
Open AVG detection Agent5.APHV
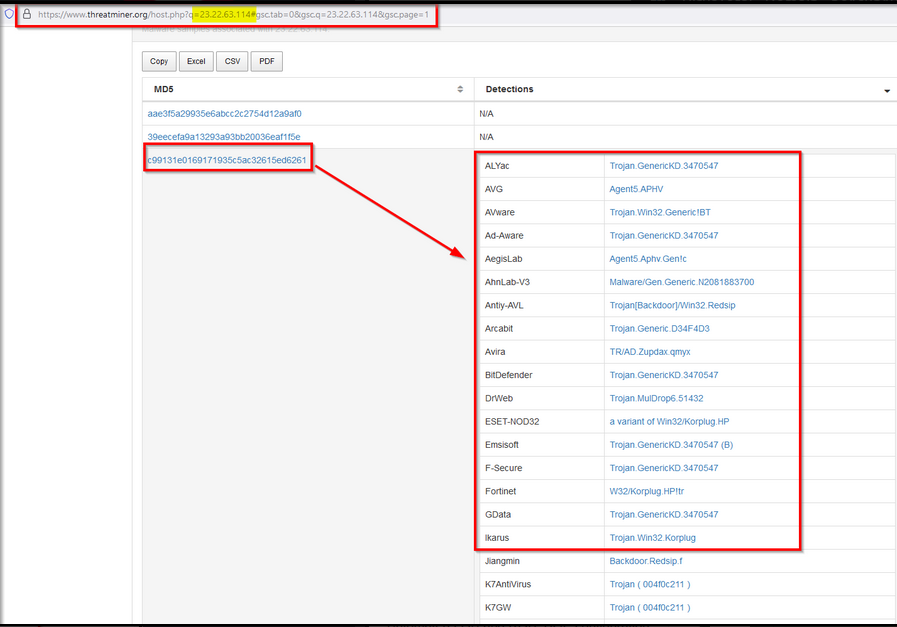636,189
